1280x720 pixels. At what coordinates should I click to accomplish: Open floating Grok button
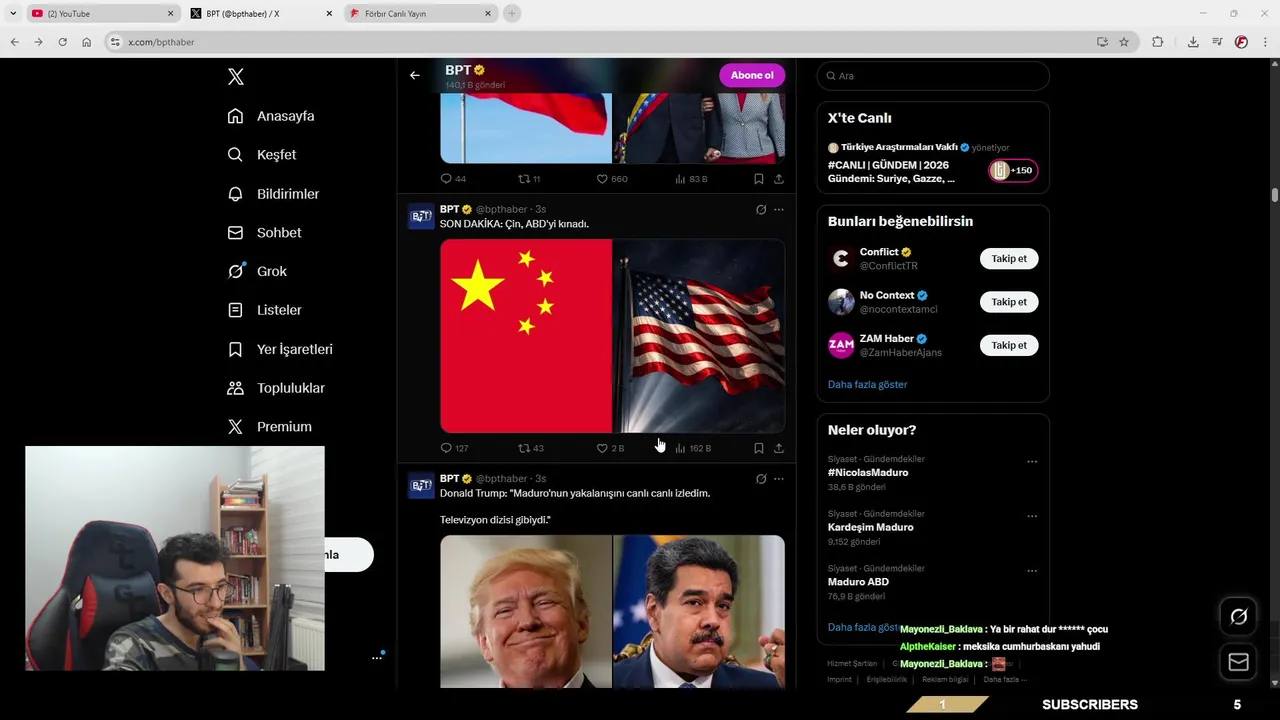click(1238, 616)
